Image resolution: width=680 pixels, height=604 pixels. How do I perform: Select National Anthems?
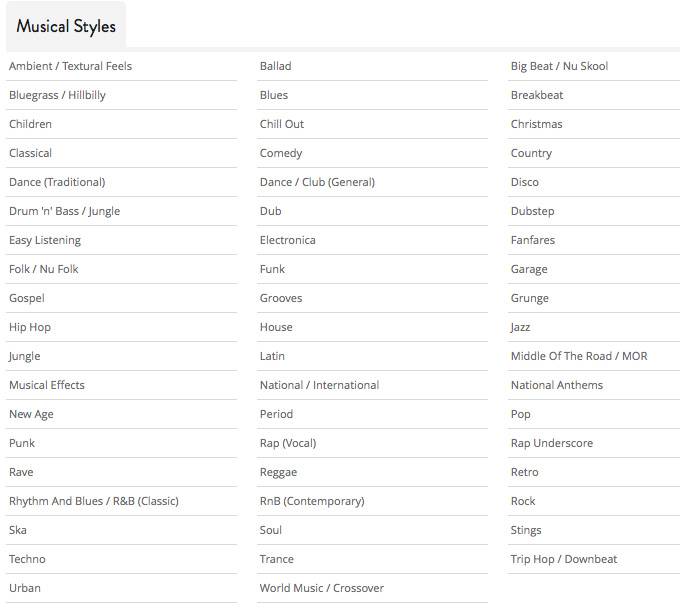coord(557,385)
